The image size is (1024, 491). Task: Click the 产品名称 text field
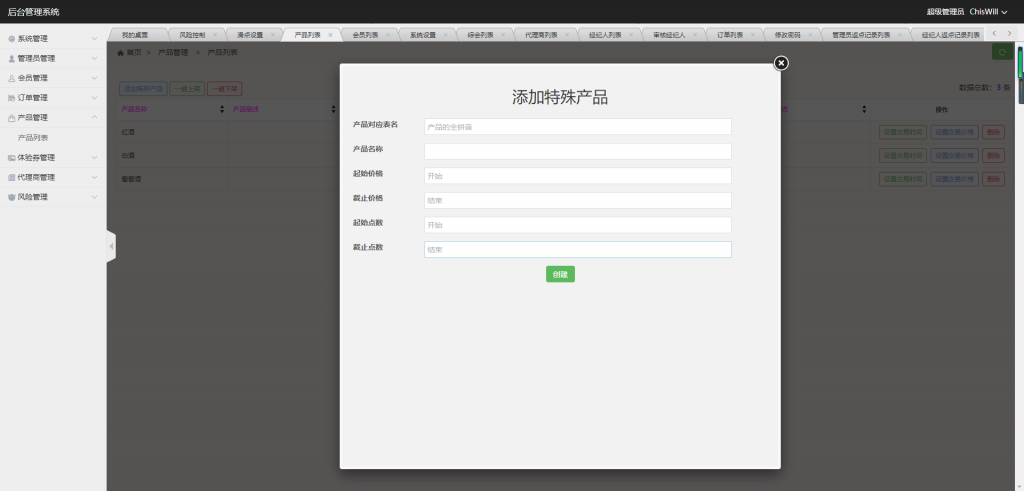577,151
